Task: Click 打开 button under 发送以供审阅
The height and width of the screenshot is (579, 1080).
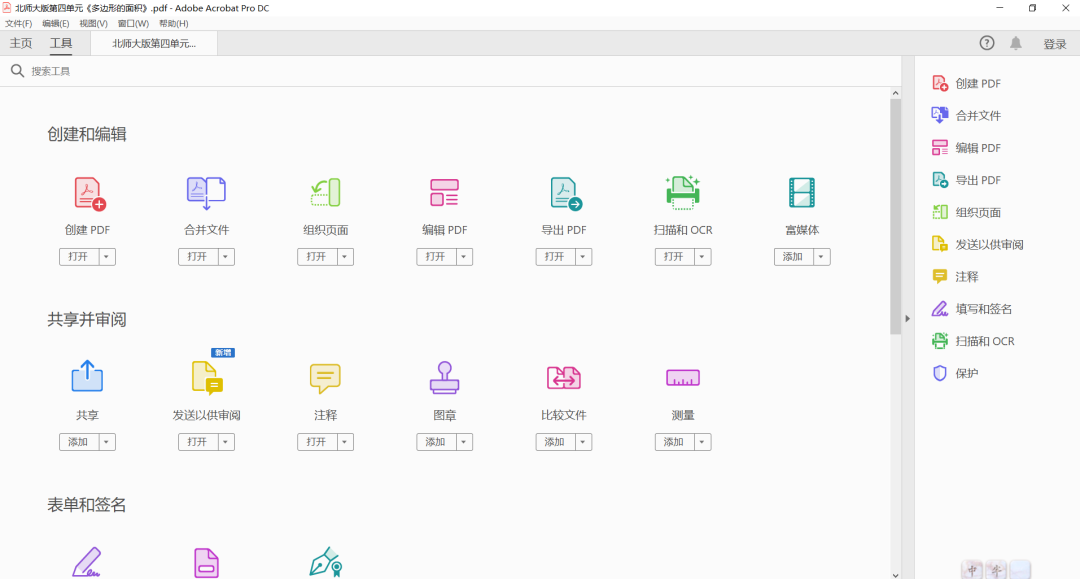Action: 198,442
